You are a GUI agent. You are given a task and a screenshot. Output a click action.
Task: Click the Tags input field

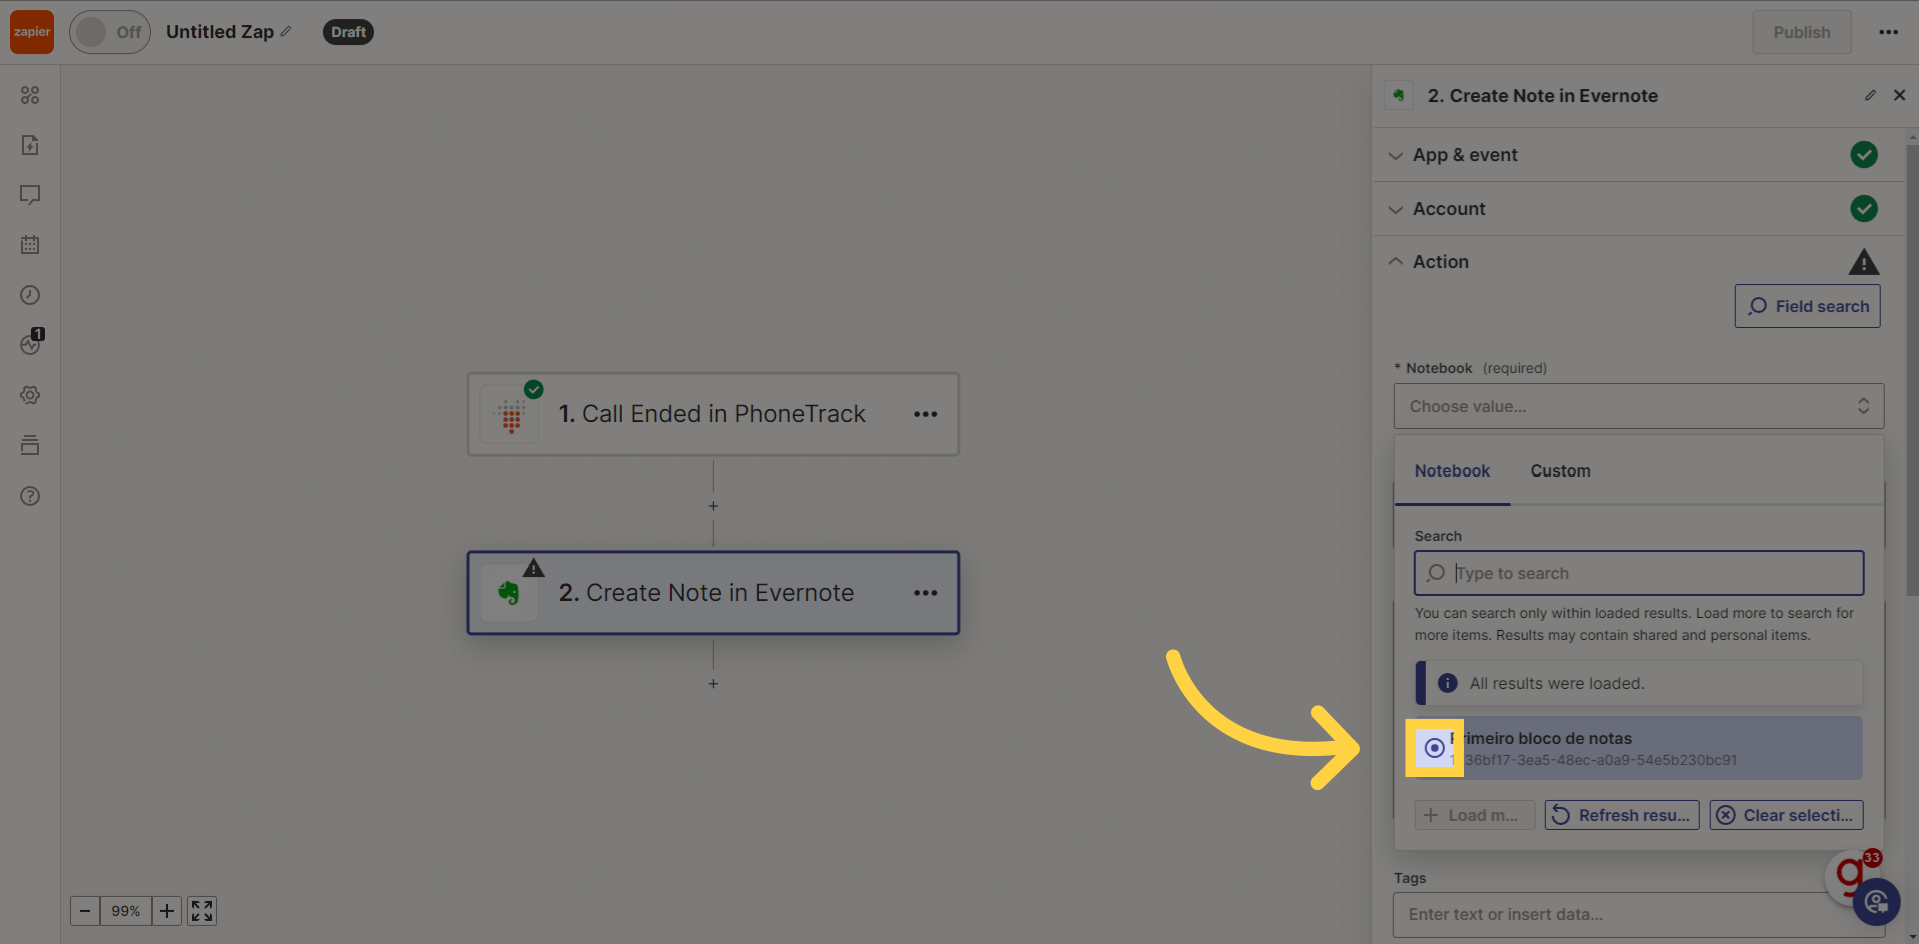coord(1639,914)
